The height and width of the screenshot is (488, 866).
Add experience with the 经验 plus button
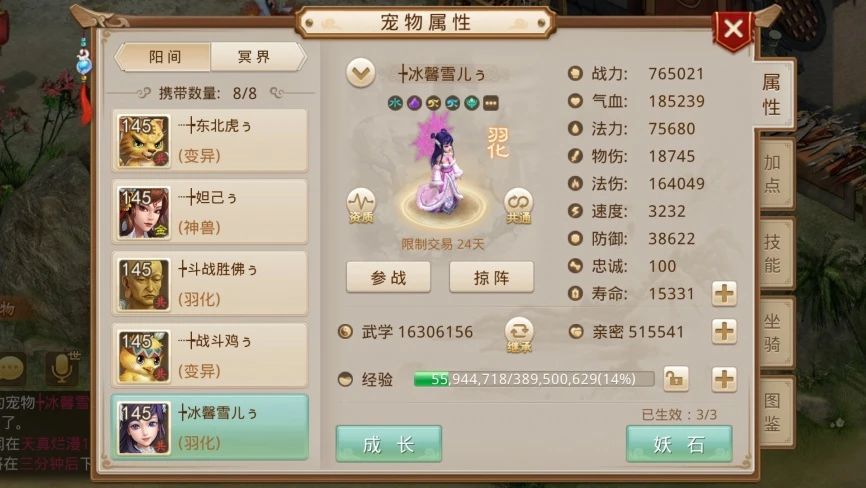724,379
